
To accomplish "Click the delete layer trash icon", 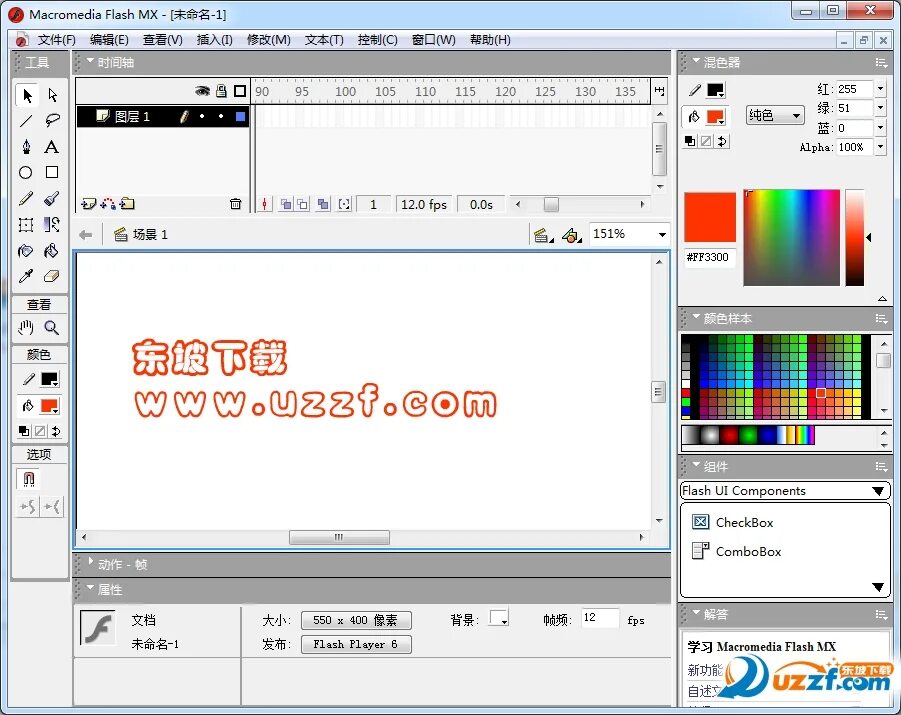I will (x=236, y=204).
